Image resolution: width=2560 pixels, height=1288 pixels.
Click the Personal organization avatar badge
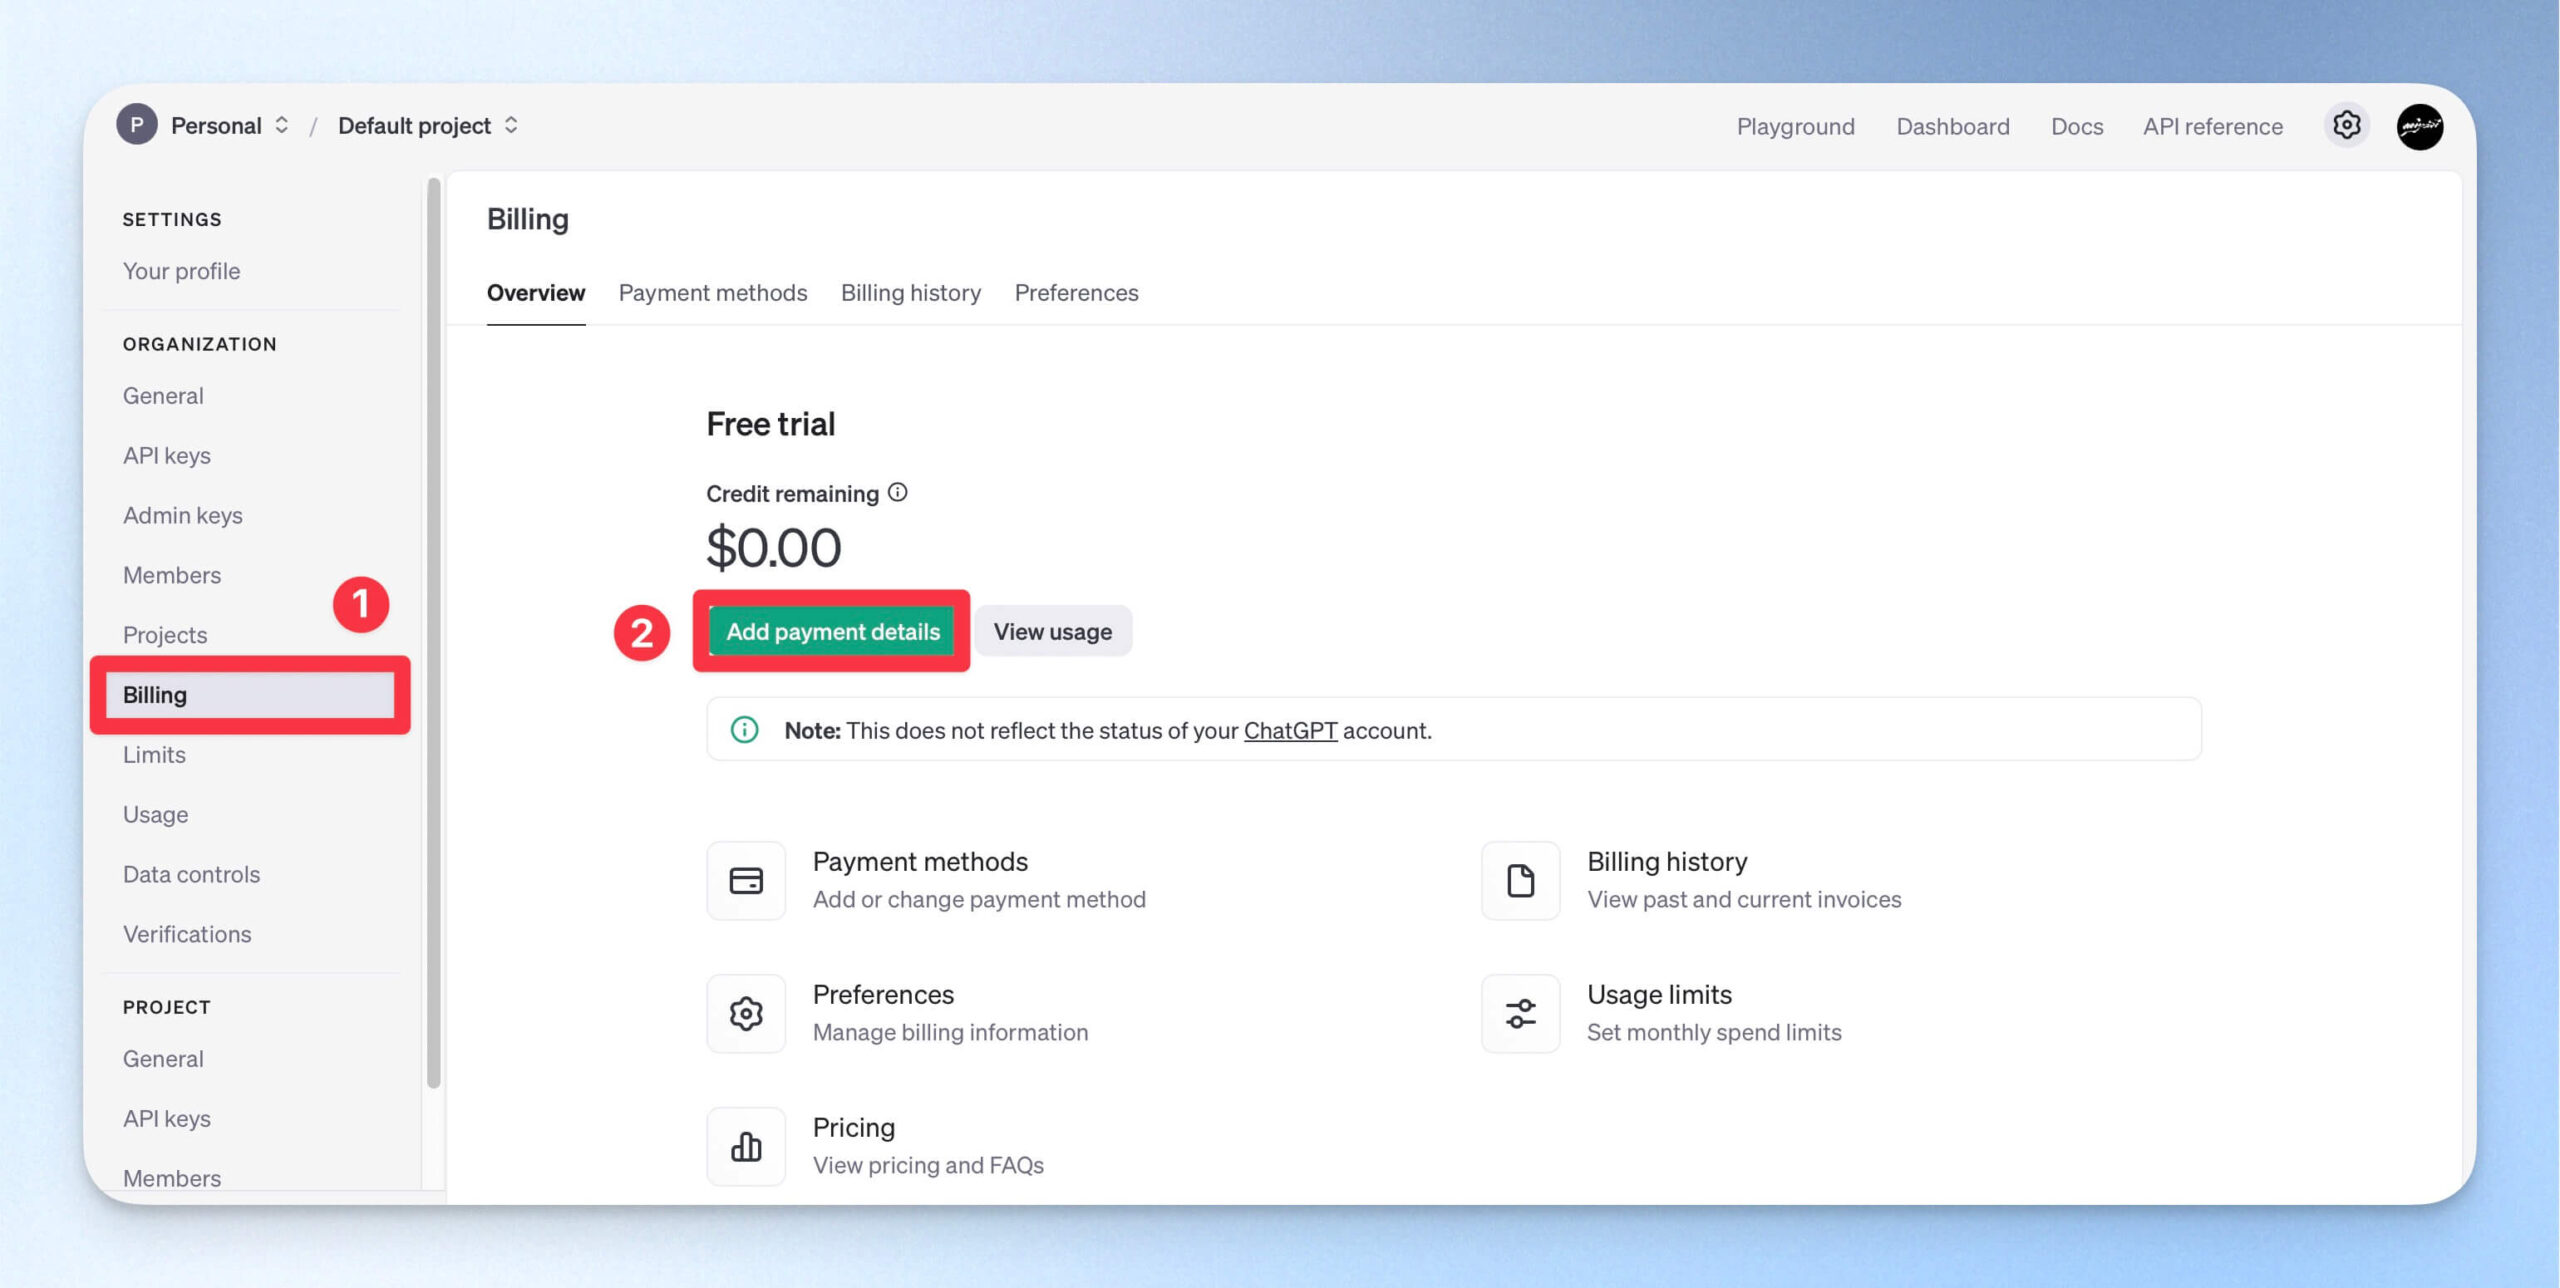click(x=137, y=125)
